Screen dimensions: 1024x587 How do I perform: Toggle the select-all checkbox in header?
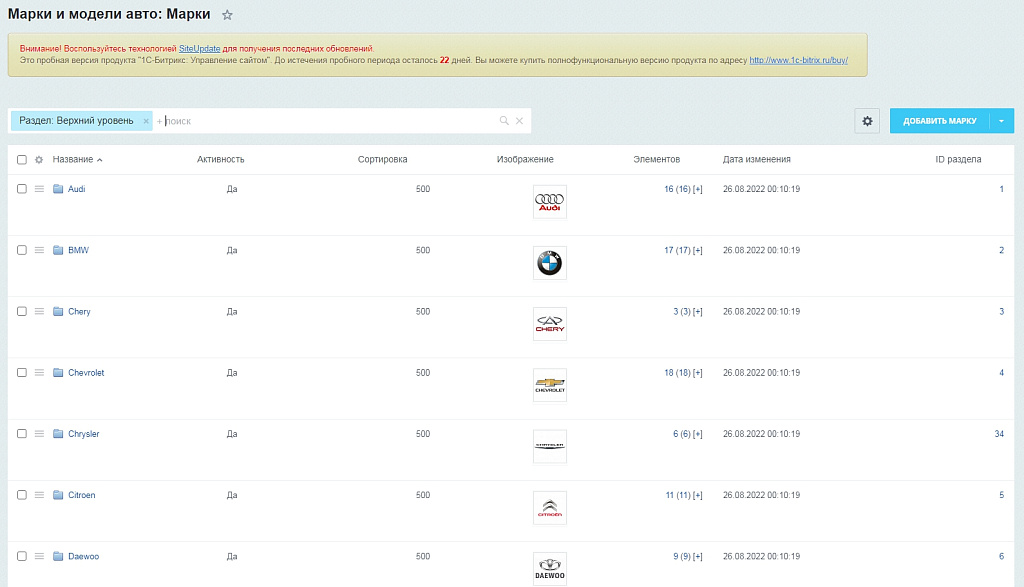coord(22,160)
